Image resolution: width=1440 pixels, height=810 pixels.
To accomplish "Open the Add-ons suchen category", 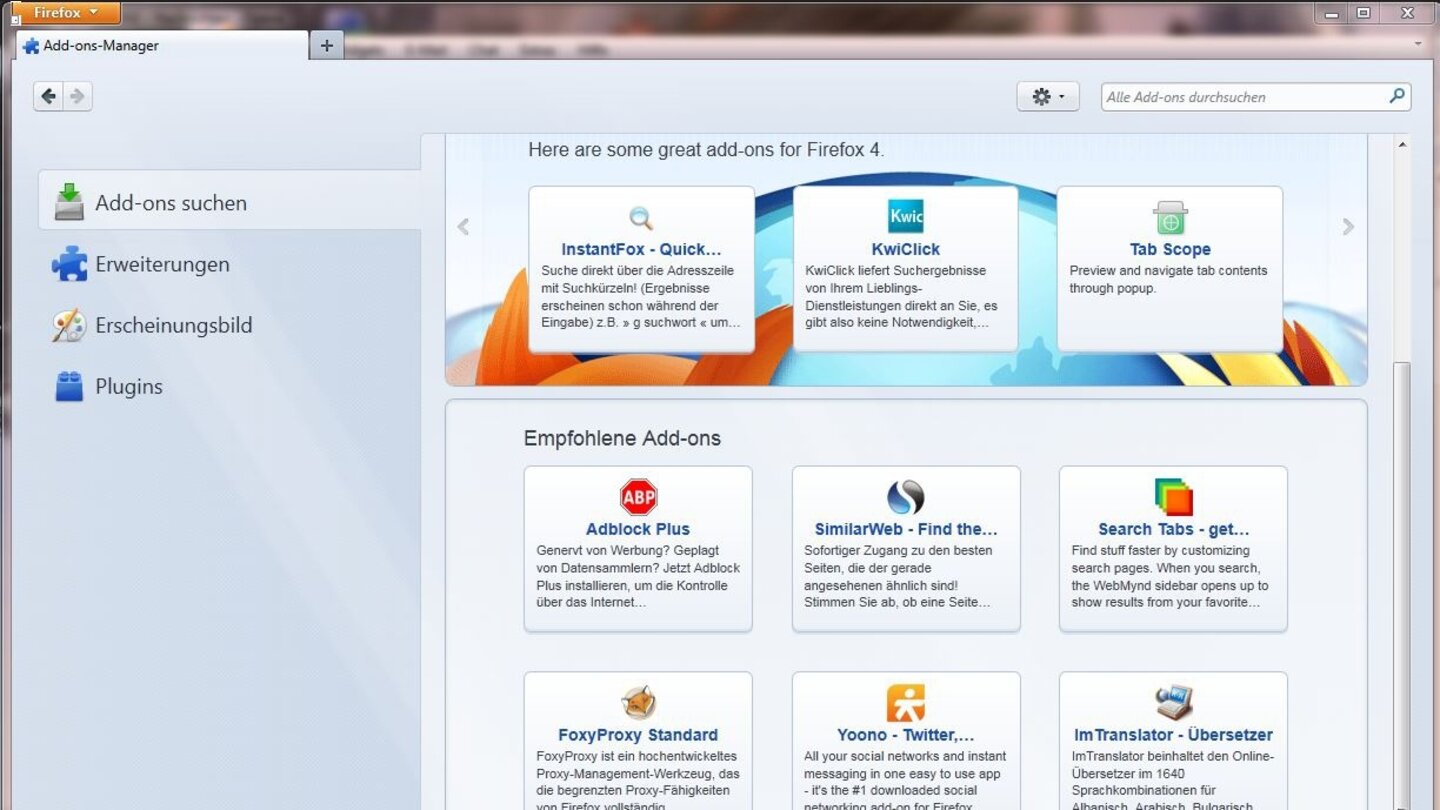I will pyautogui.click(x=230, y=202).
